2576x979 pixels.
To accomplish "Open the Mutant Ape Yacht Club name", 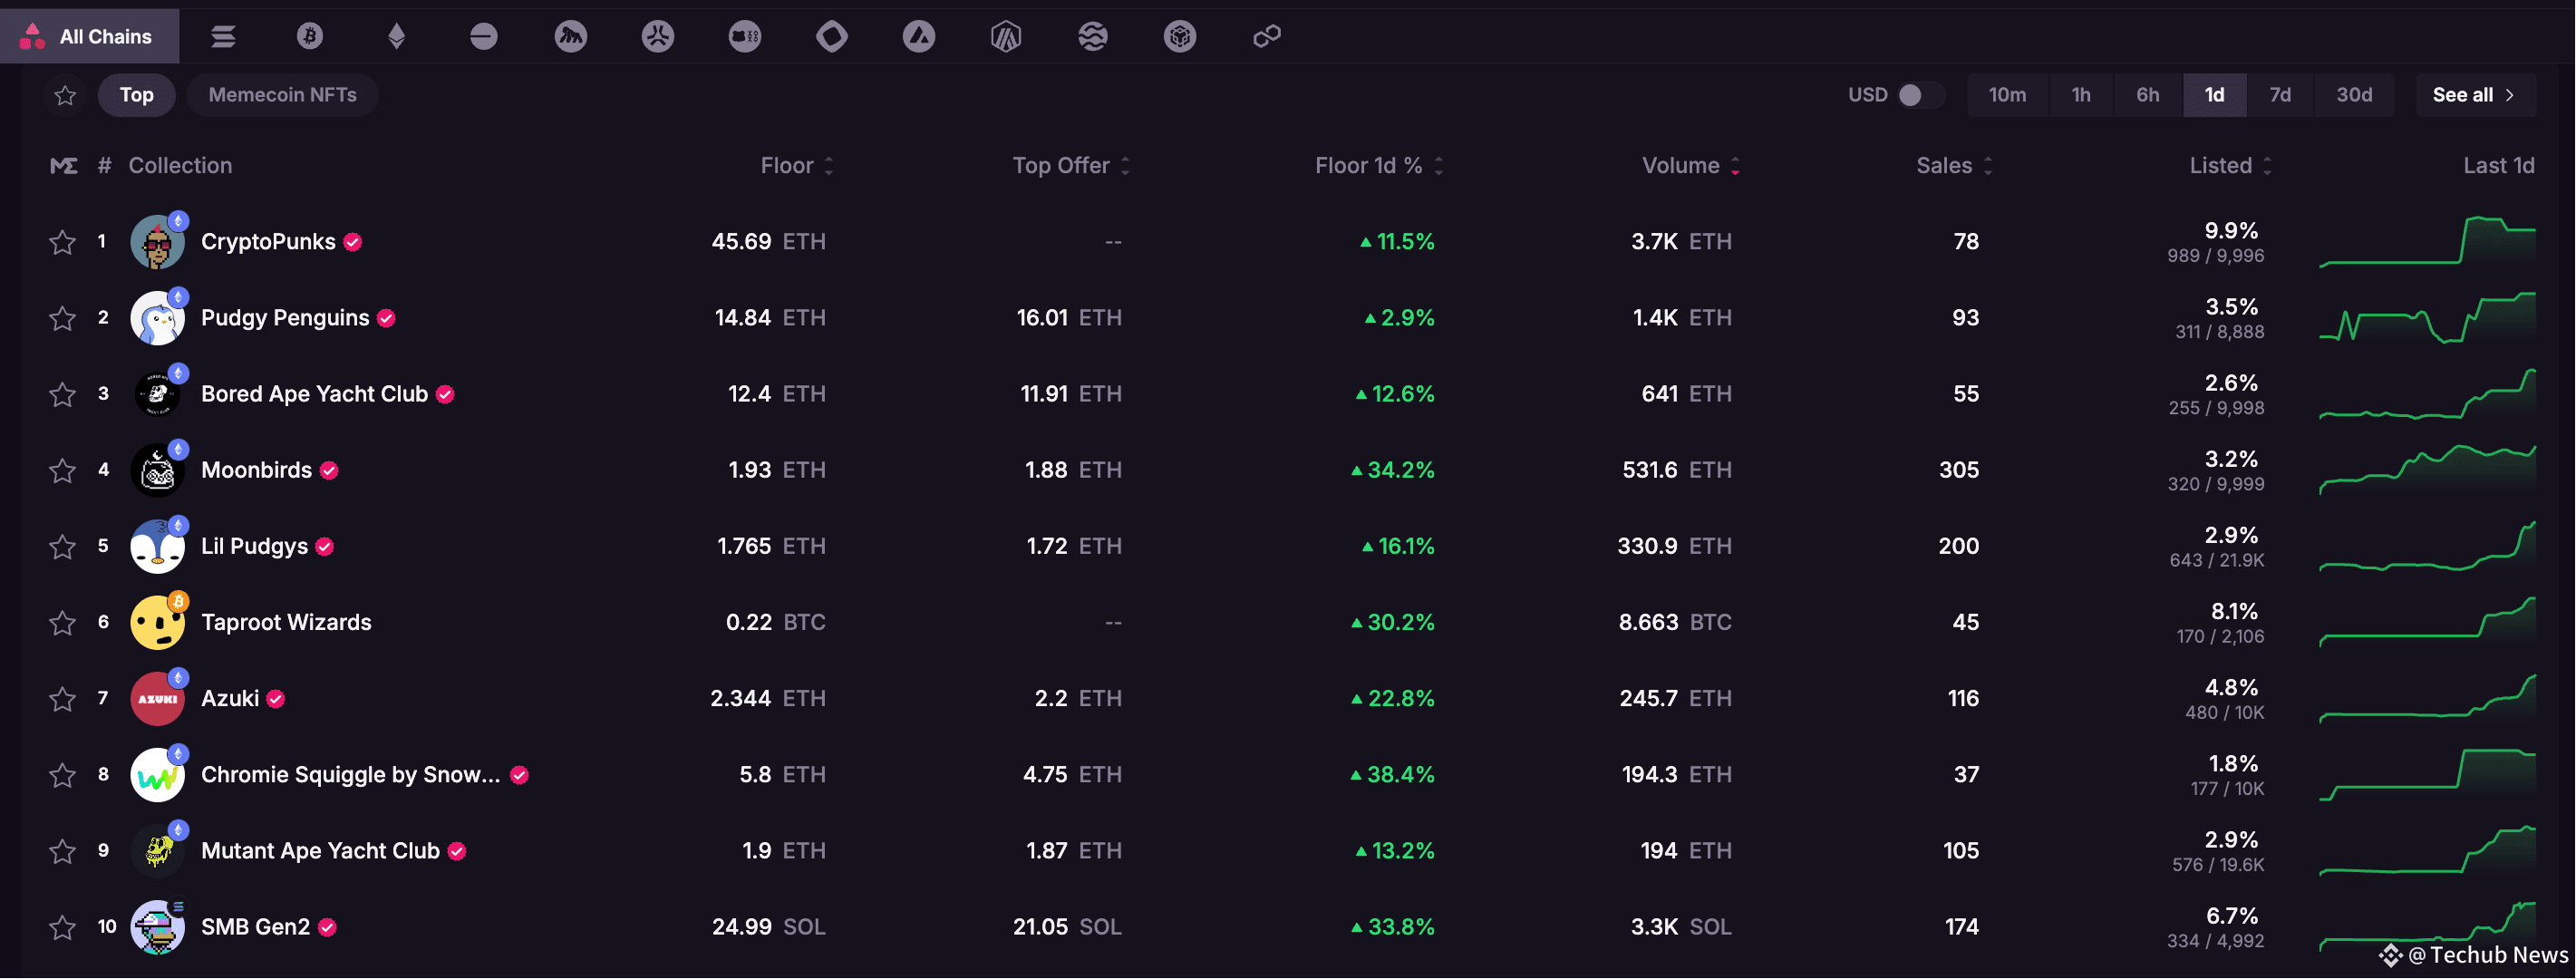I will click(x=320, y=851).
